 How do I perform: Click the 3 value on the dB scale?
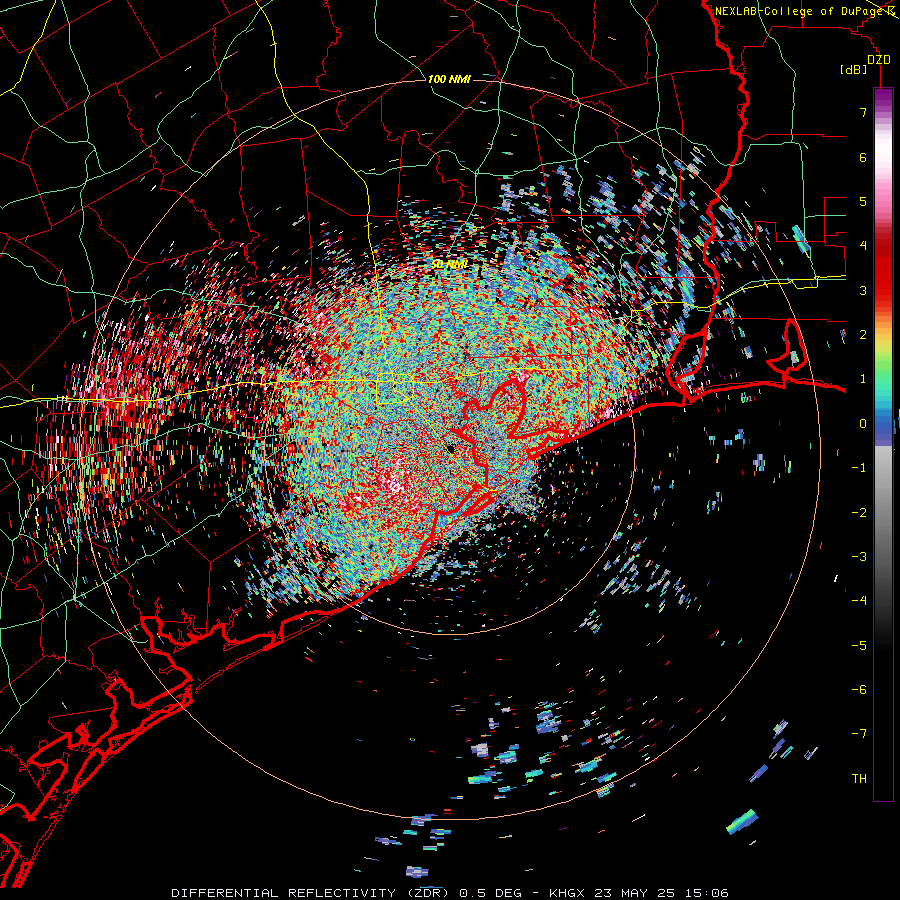click(x=863, y=290)
